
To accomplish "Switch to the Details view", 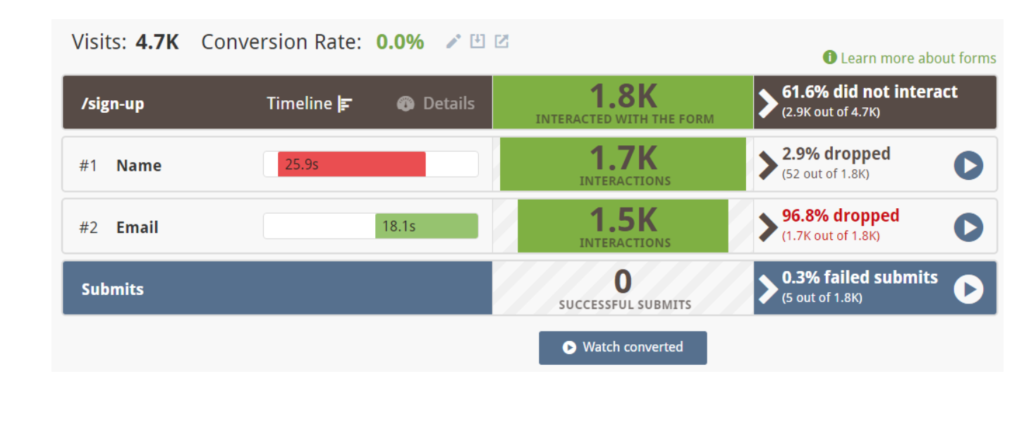I will [436, 104].
